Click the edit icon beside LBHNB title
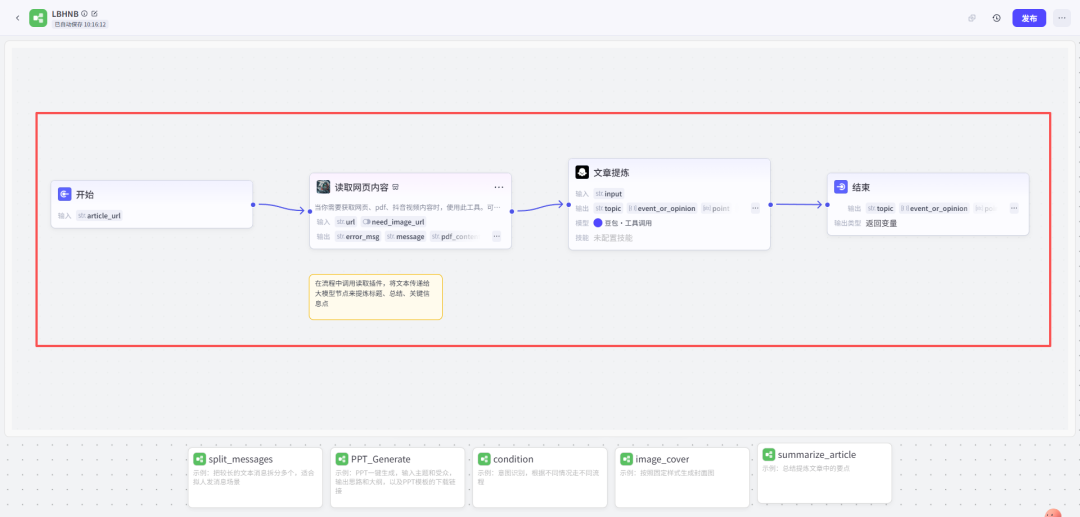Screen dimensions: 1080x517 [x=95, y=13]
